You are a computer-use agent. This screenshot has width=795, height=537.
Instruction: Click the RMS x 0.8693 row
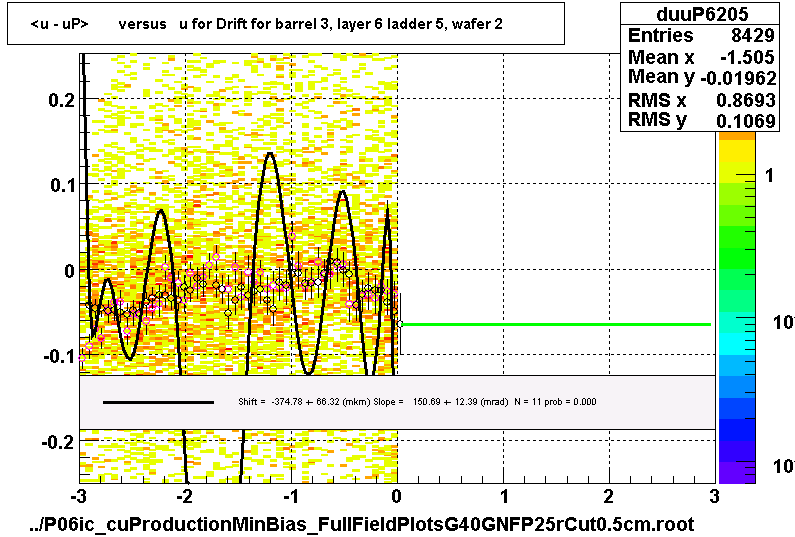point(701,100)
